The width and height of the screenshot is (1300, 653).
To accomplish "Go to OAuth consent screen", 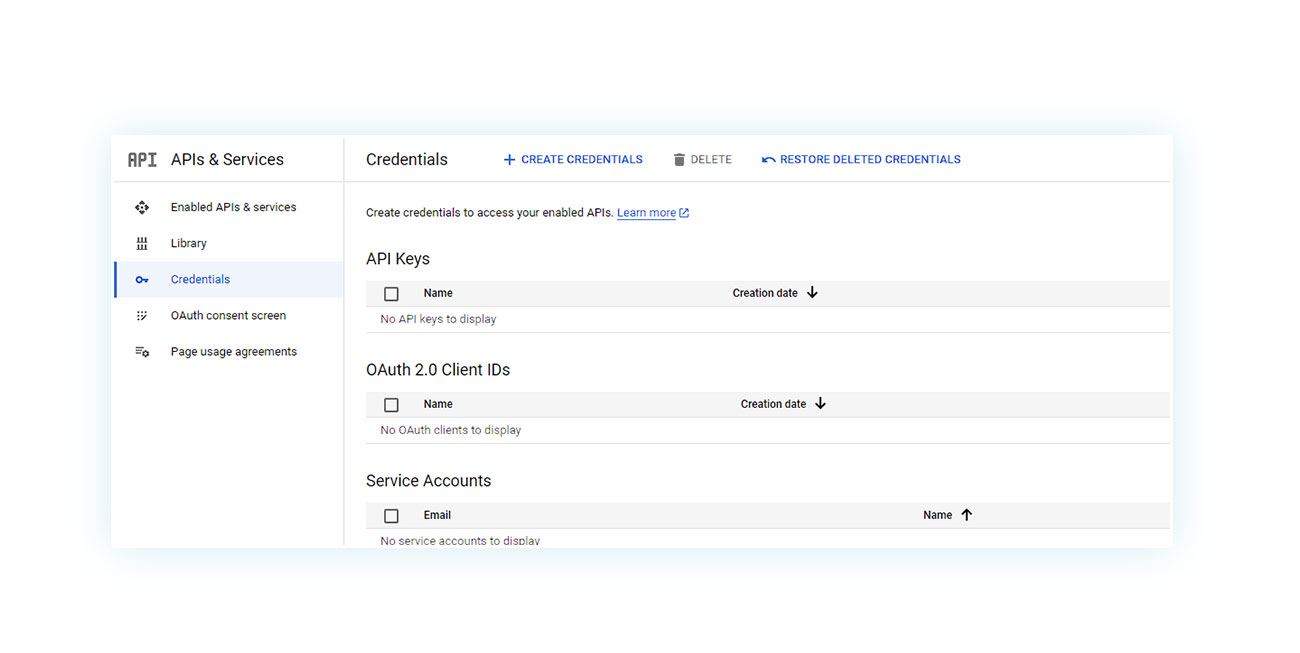I will [x=229, y=315].
